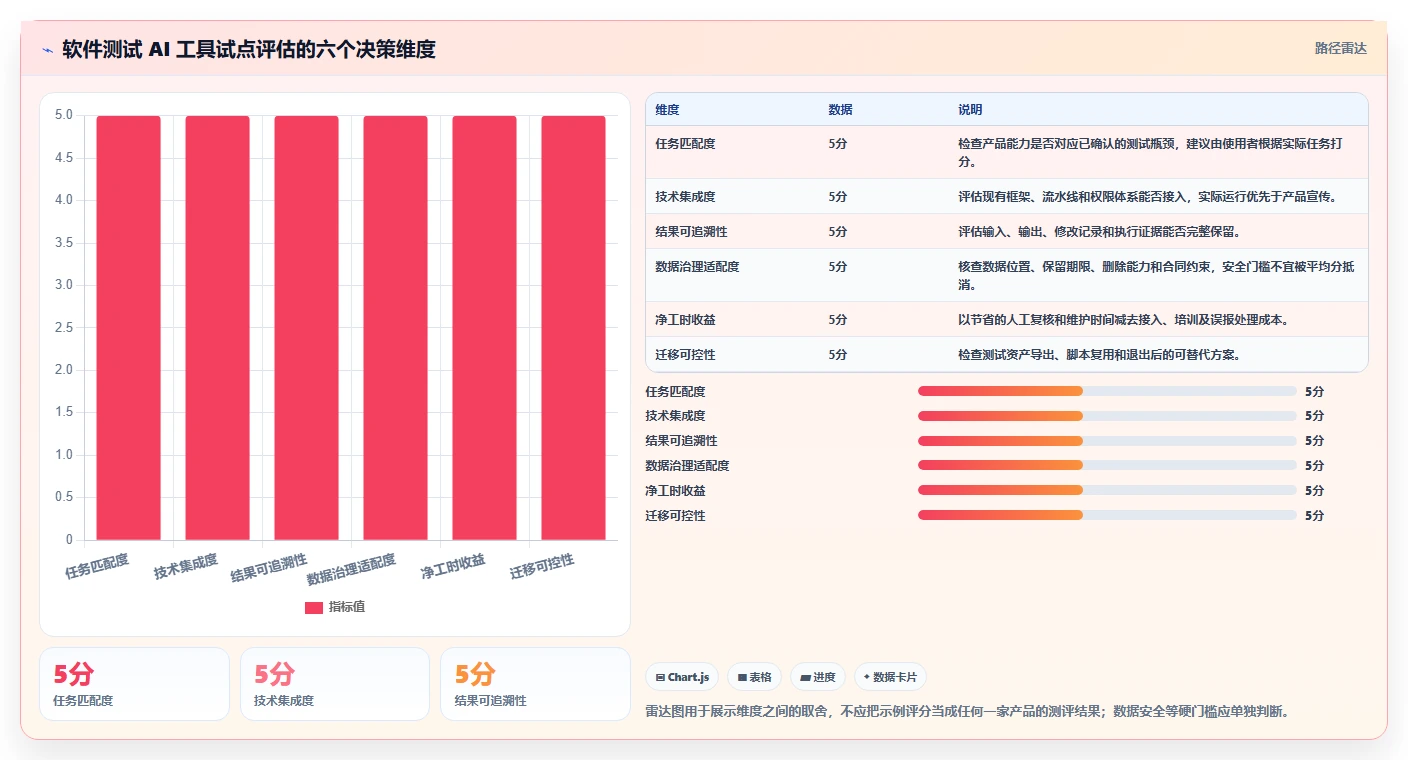This screenshot has height=760, width=1408.
Task: Click the 净工时收益 bar in the chart
Action: pyautogui.click(x=484, y=328)
